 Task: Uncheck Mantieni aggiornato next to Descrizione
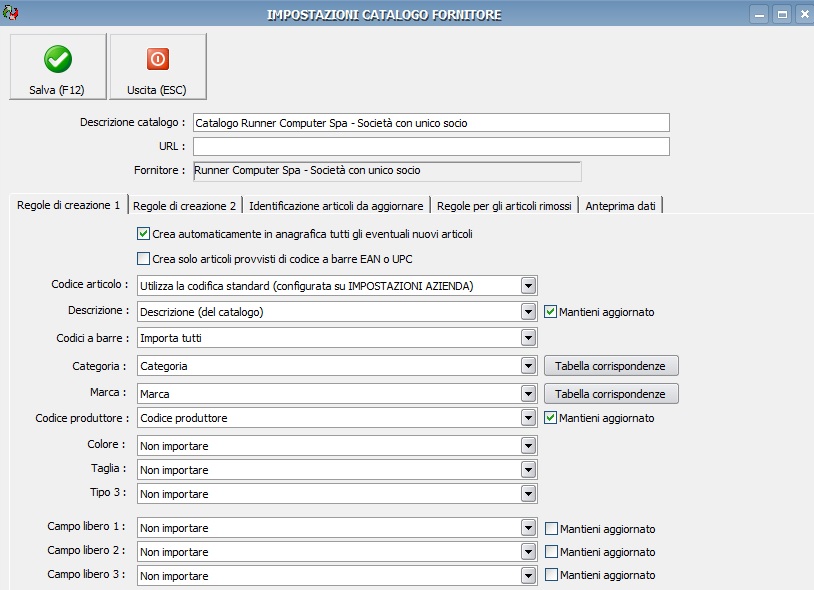tap(550, 311)
